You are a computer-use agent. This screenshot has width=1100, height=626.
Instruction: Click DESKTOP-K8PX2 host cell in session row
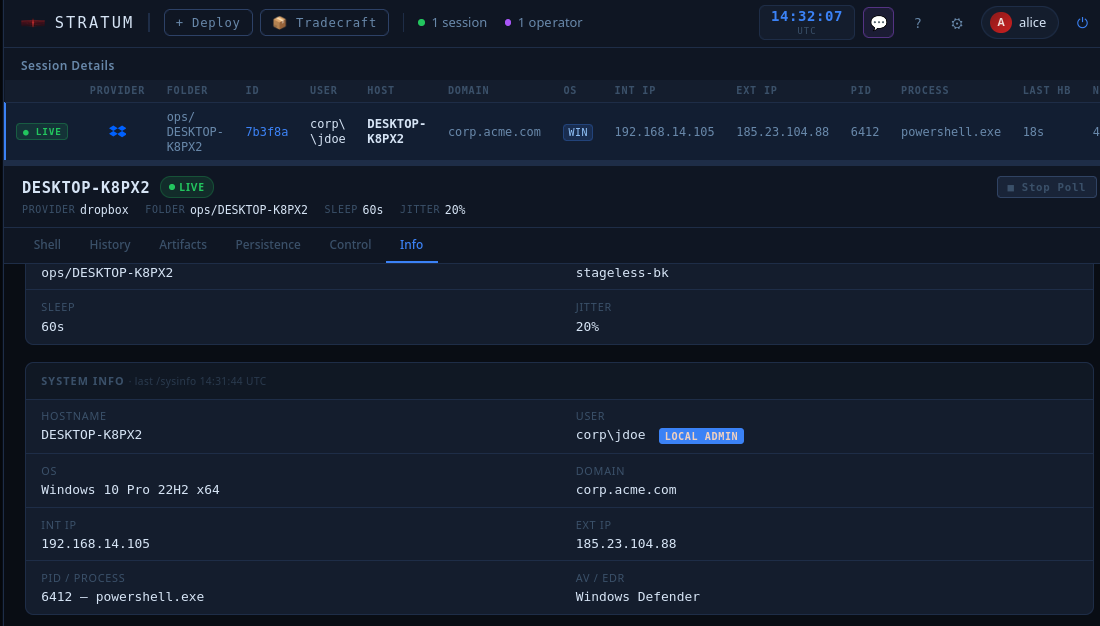pos(396,131)
